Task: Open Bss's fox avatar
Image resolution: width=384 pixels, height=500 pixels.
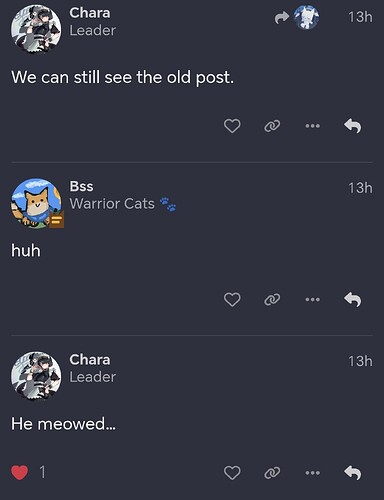Action: [37, 203]
